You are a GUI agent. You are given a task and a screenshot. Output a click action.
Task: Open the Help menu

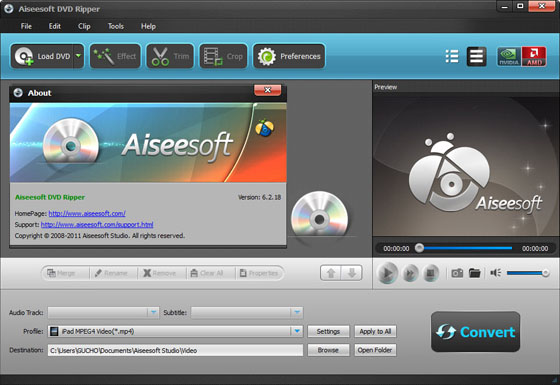(148, 26)
